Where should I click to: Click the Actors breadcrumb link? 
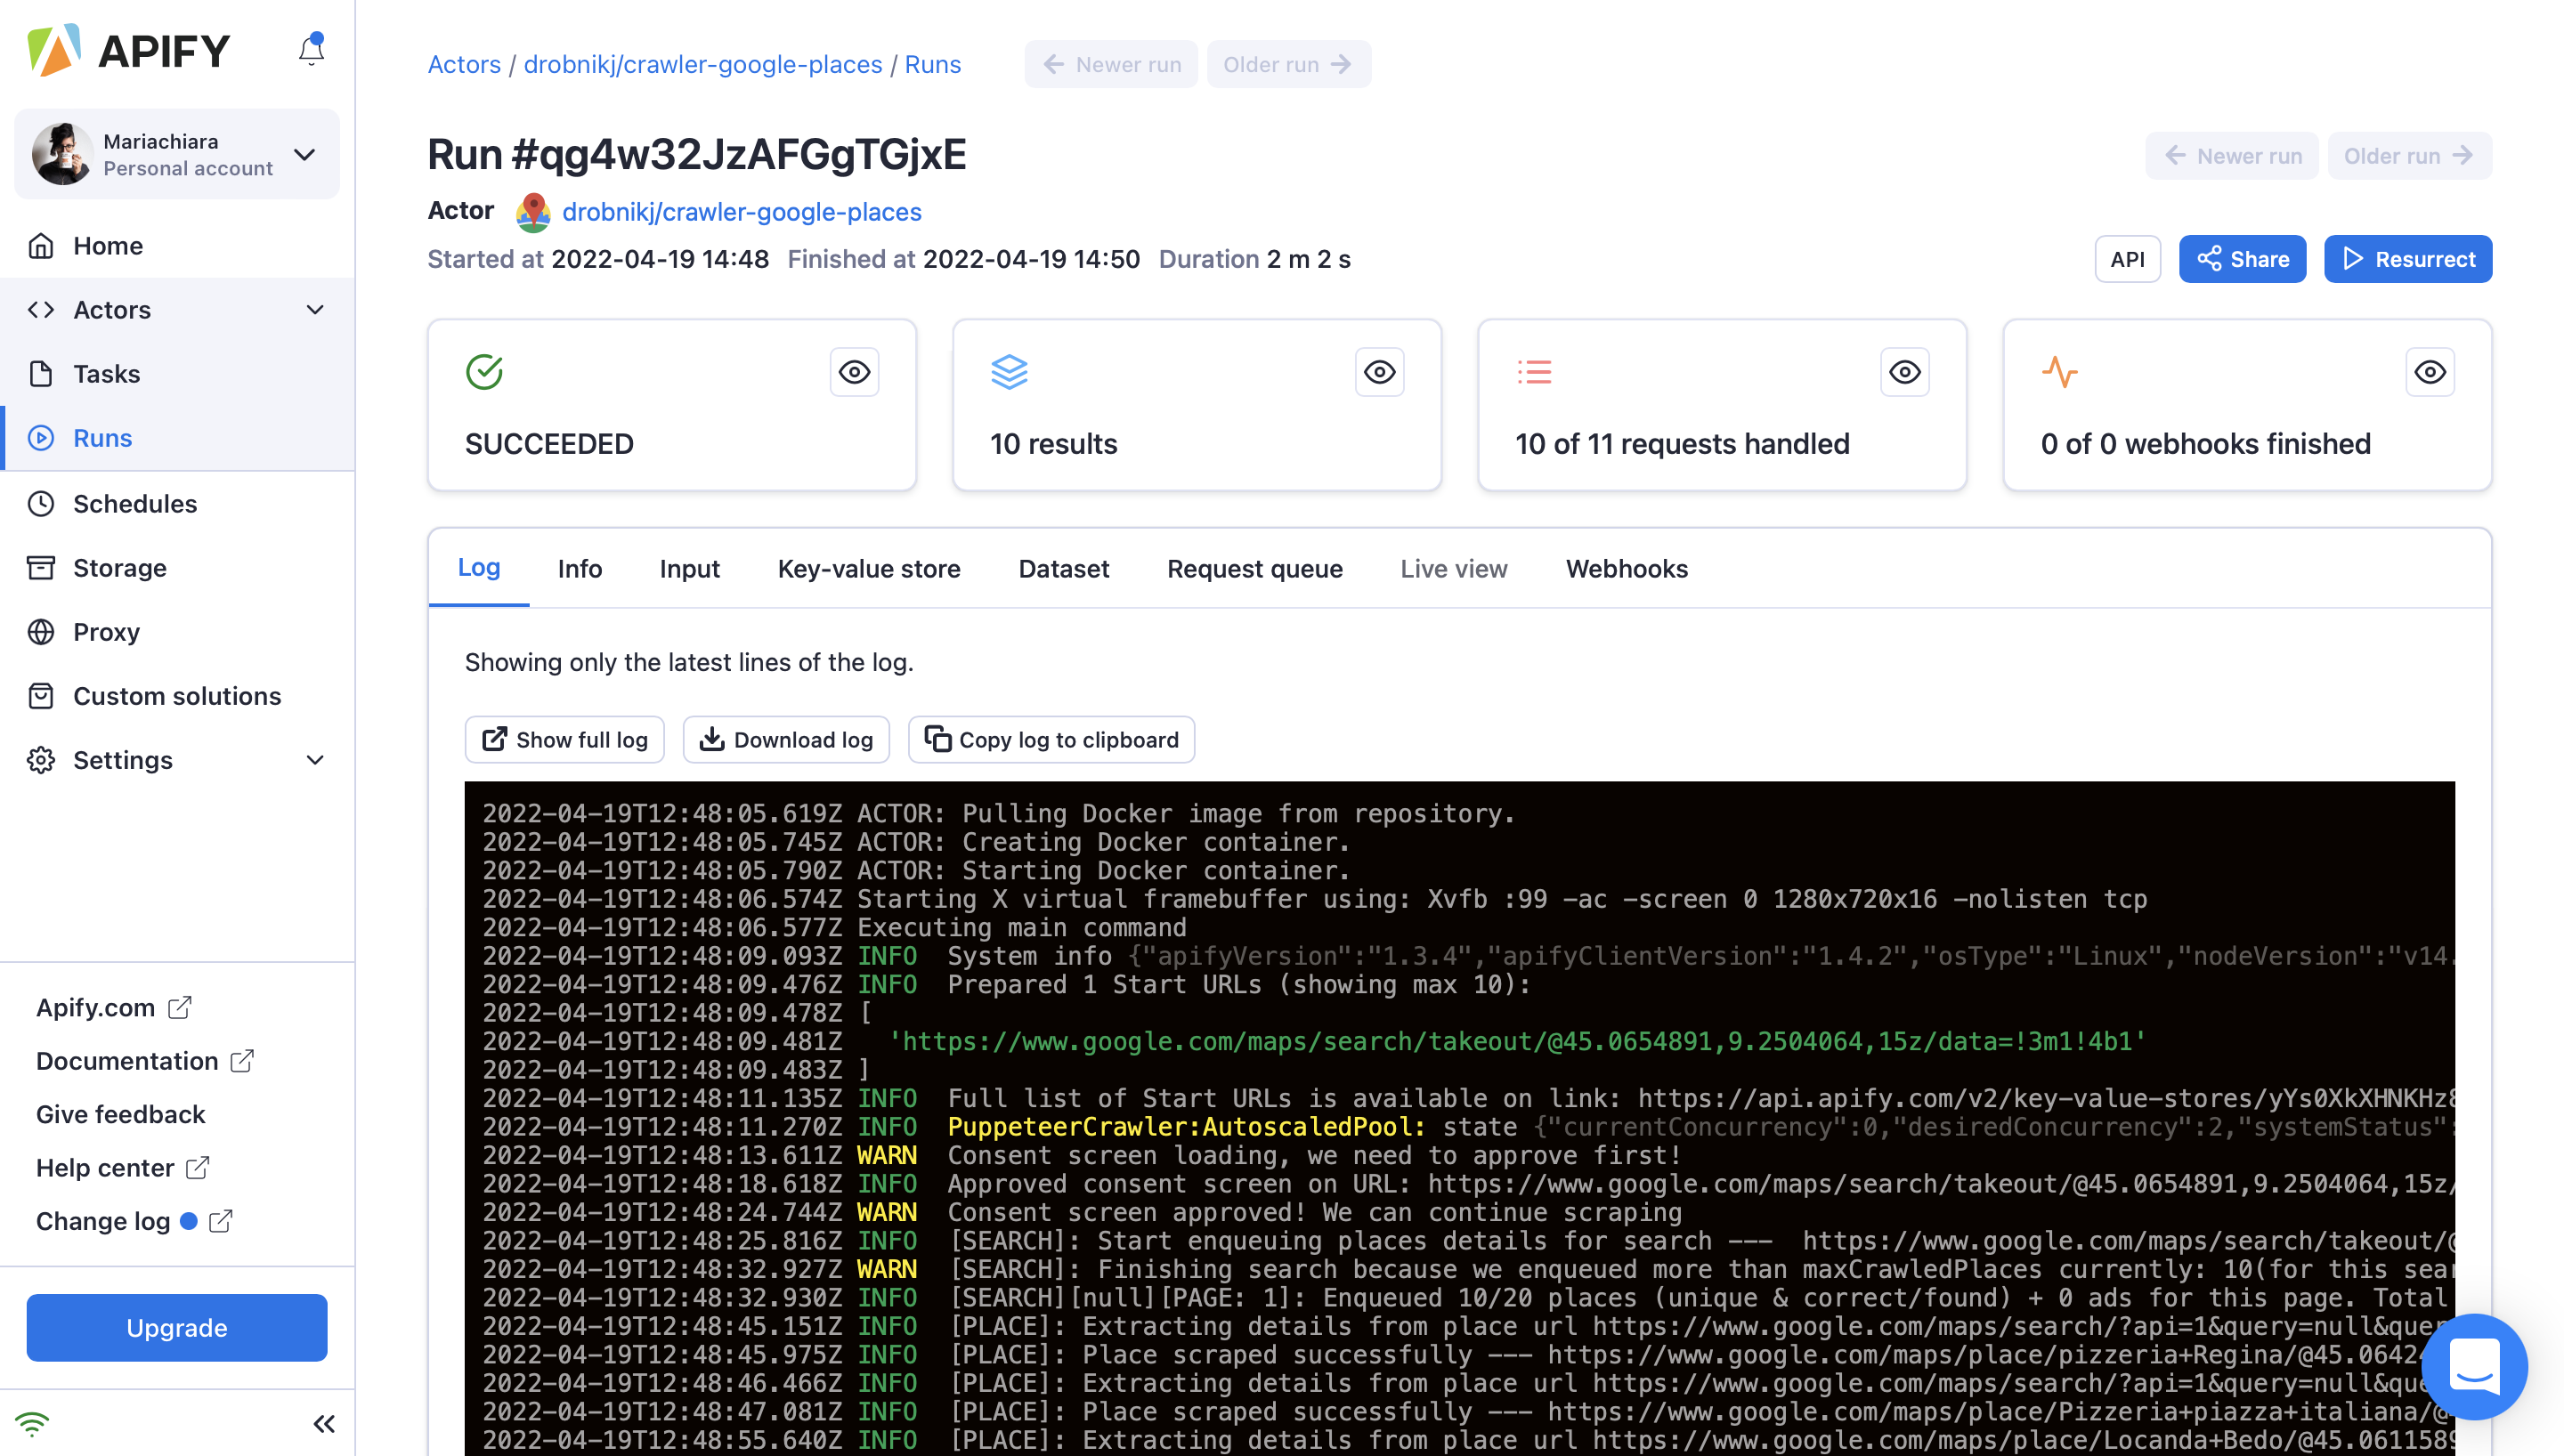click(464, 65)
